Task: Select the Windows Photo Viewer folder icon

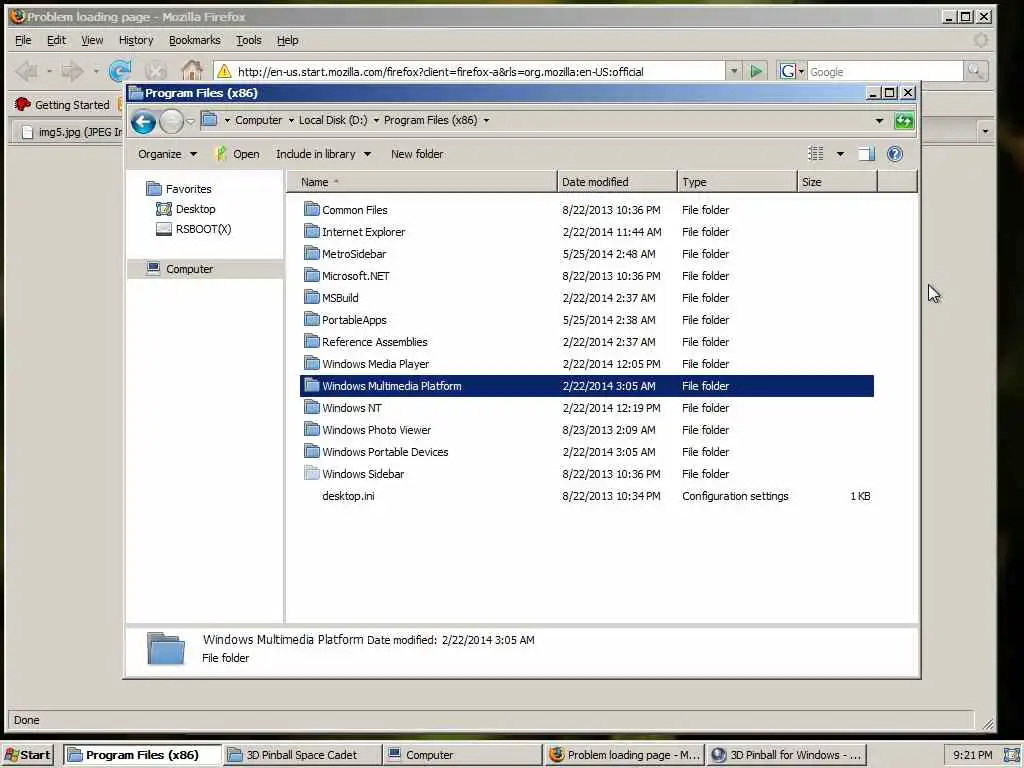Action: pos(312,429)
